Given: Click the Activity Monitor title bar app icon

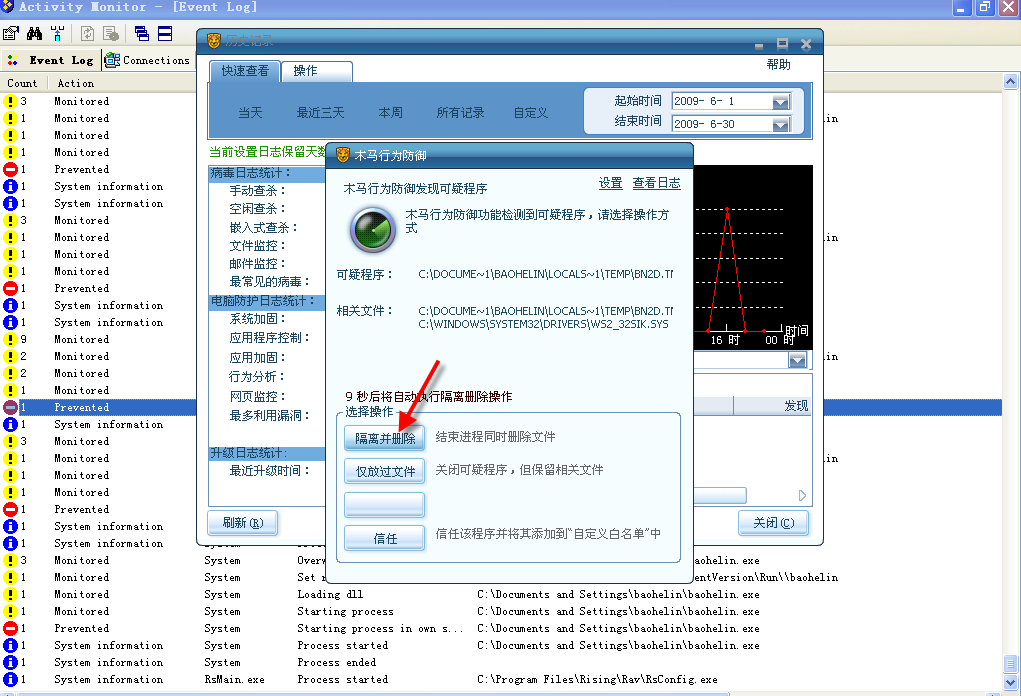Looking at the screenshot, I should 7,7.
